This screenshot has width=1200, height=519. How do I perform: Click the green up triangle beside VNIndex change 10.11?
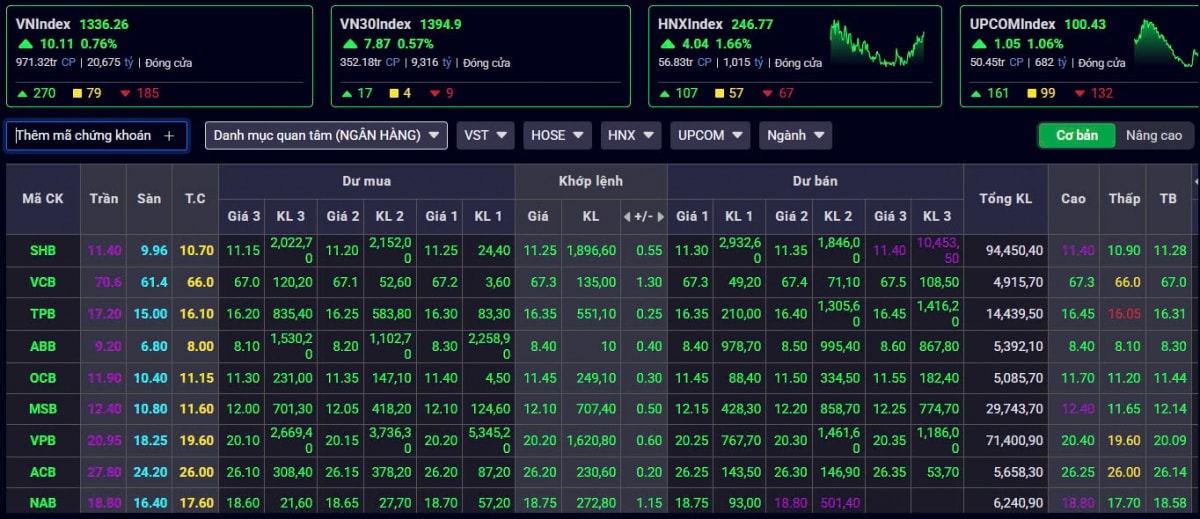[25, 44]
